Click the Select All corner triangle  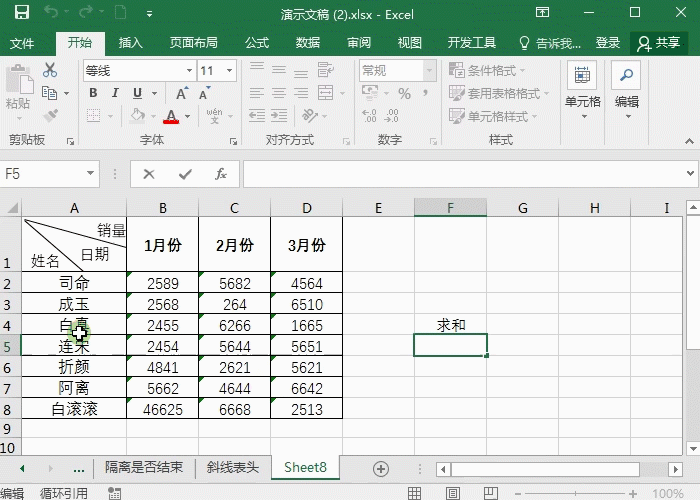(12, 208)
